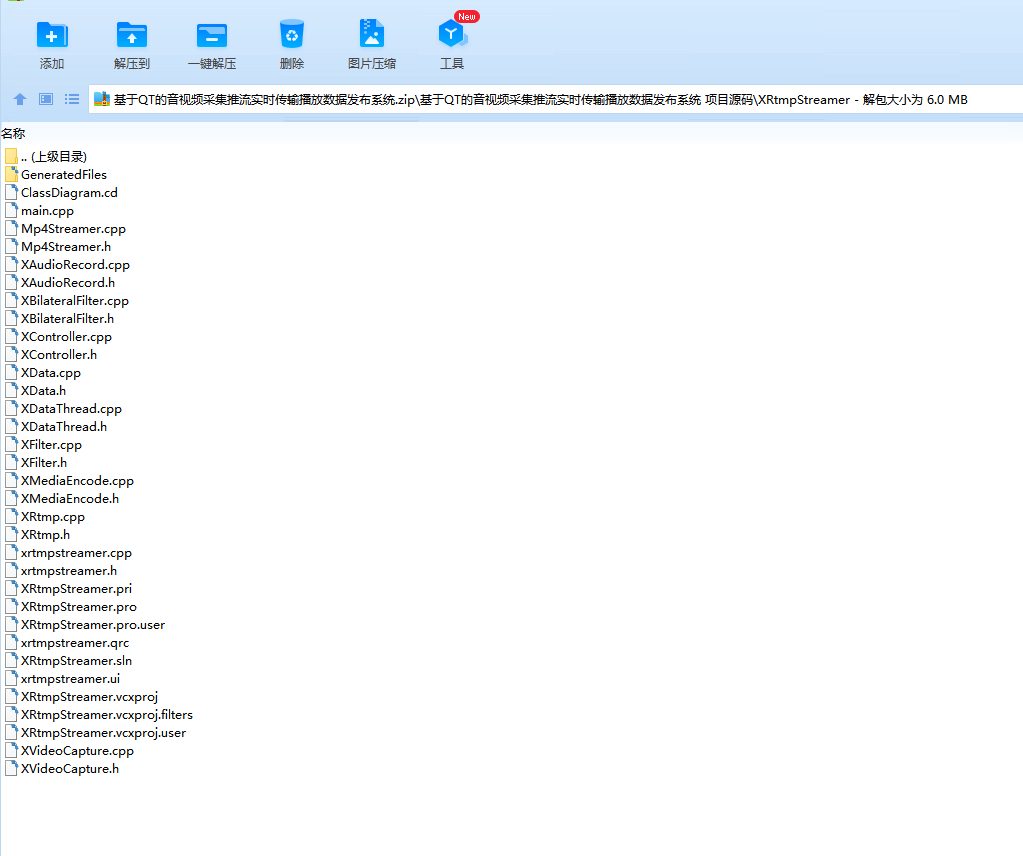The width and height of the screenshot is (1023, 856).
Task: Sort by the 名称 column header
Action: 13,134
